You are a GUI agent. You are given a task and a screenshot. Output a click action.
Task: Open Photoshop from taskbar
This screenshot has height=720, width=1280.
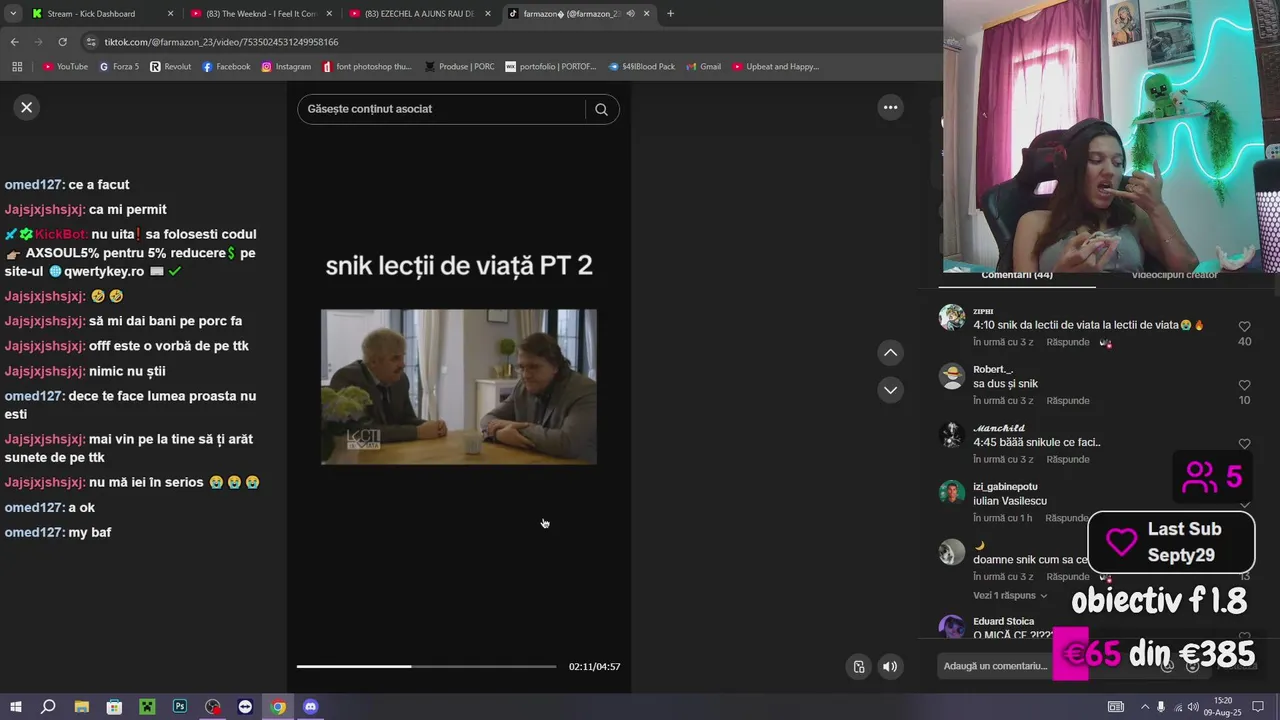click(180, 707)
